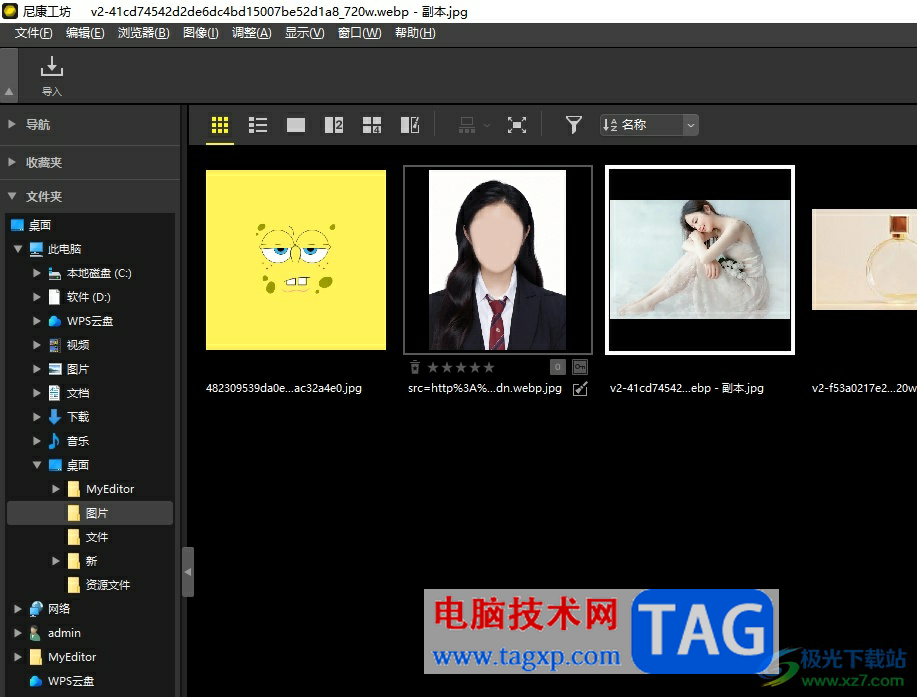Set first star rating on portrait image

[x=433, y=367]
